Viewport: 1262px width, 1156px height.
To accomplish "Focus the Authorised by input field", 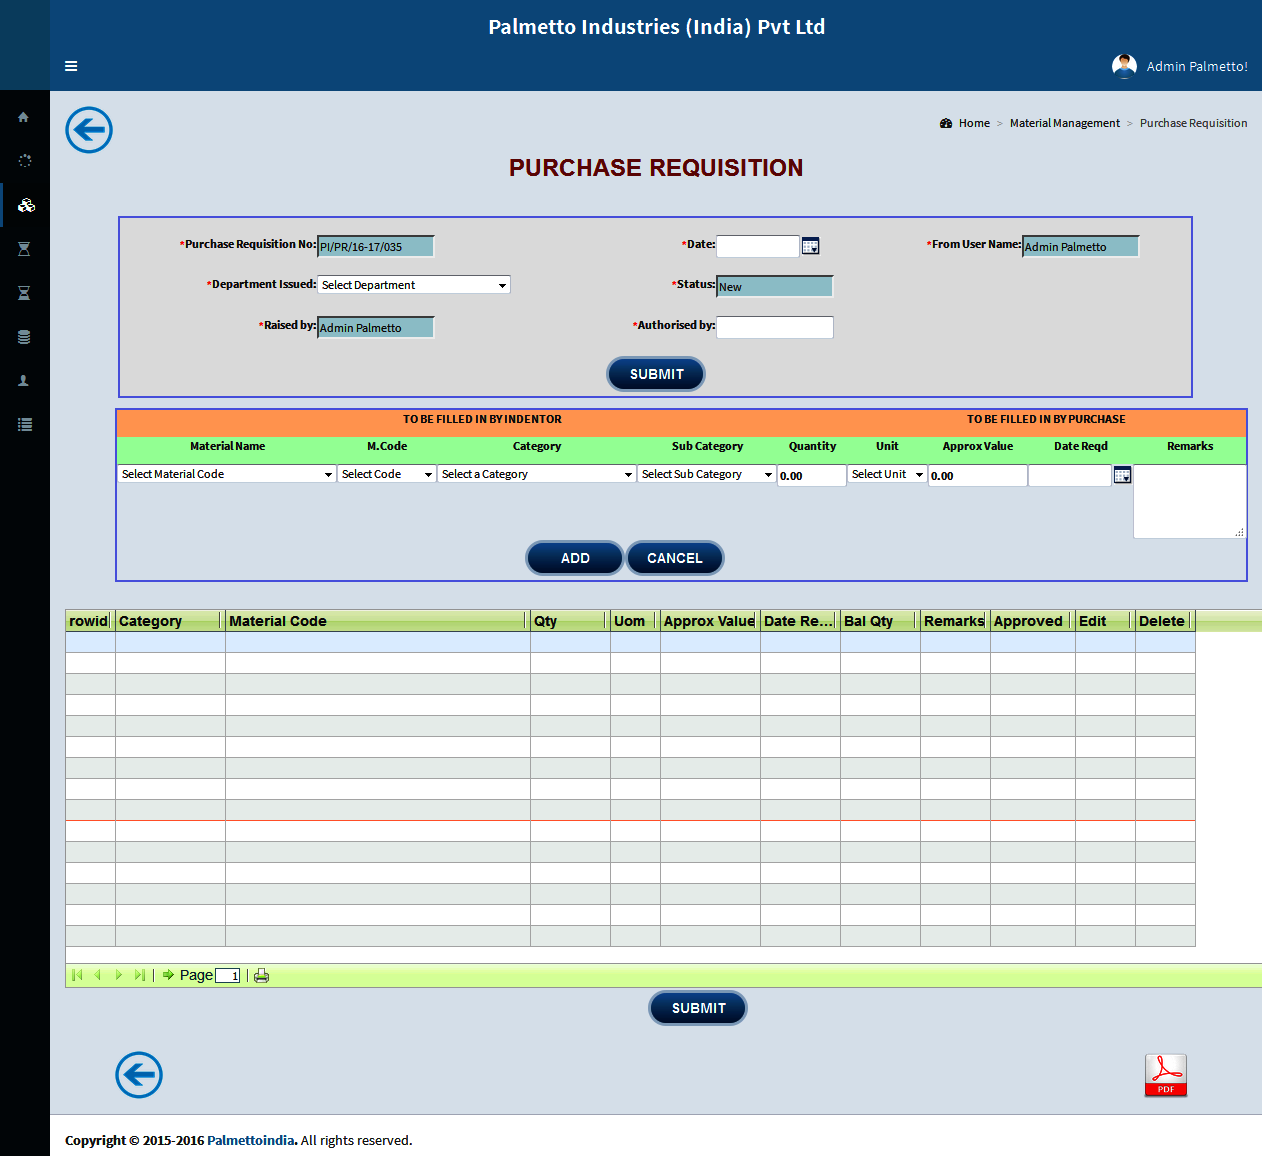I will [775, 327].
